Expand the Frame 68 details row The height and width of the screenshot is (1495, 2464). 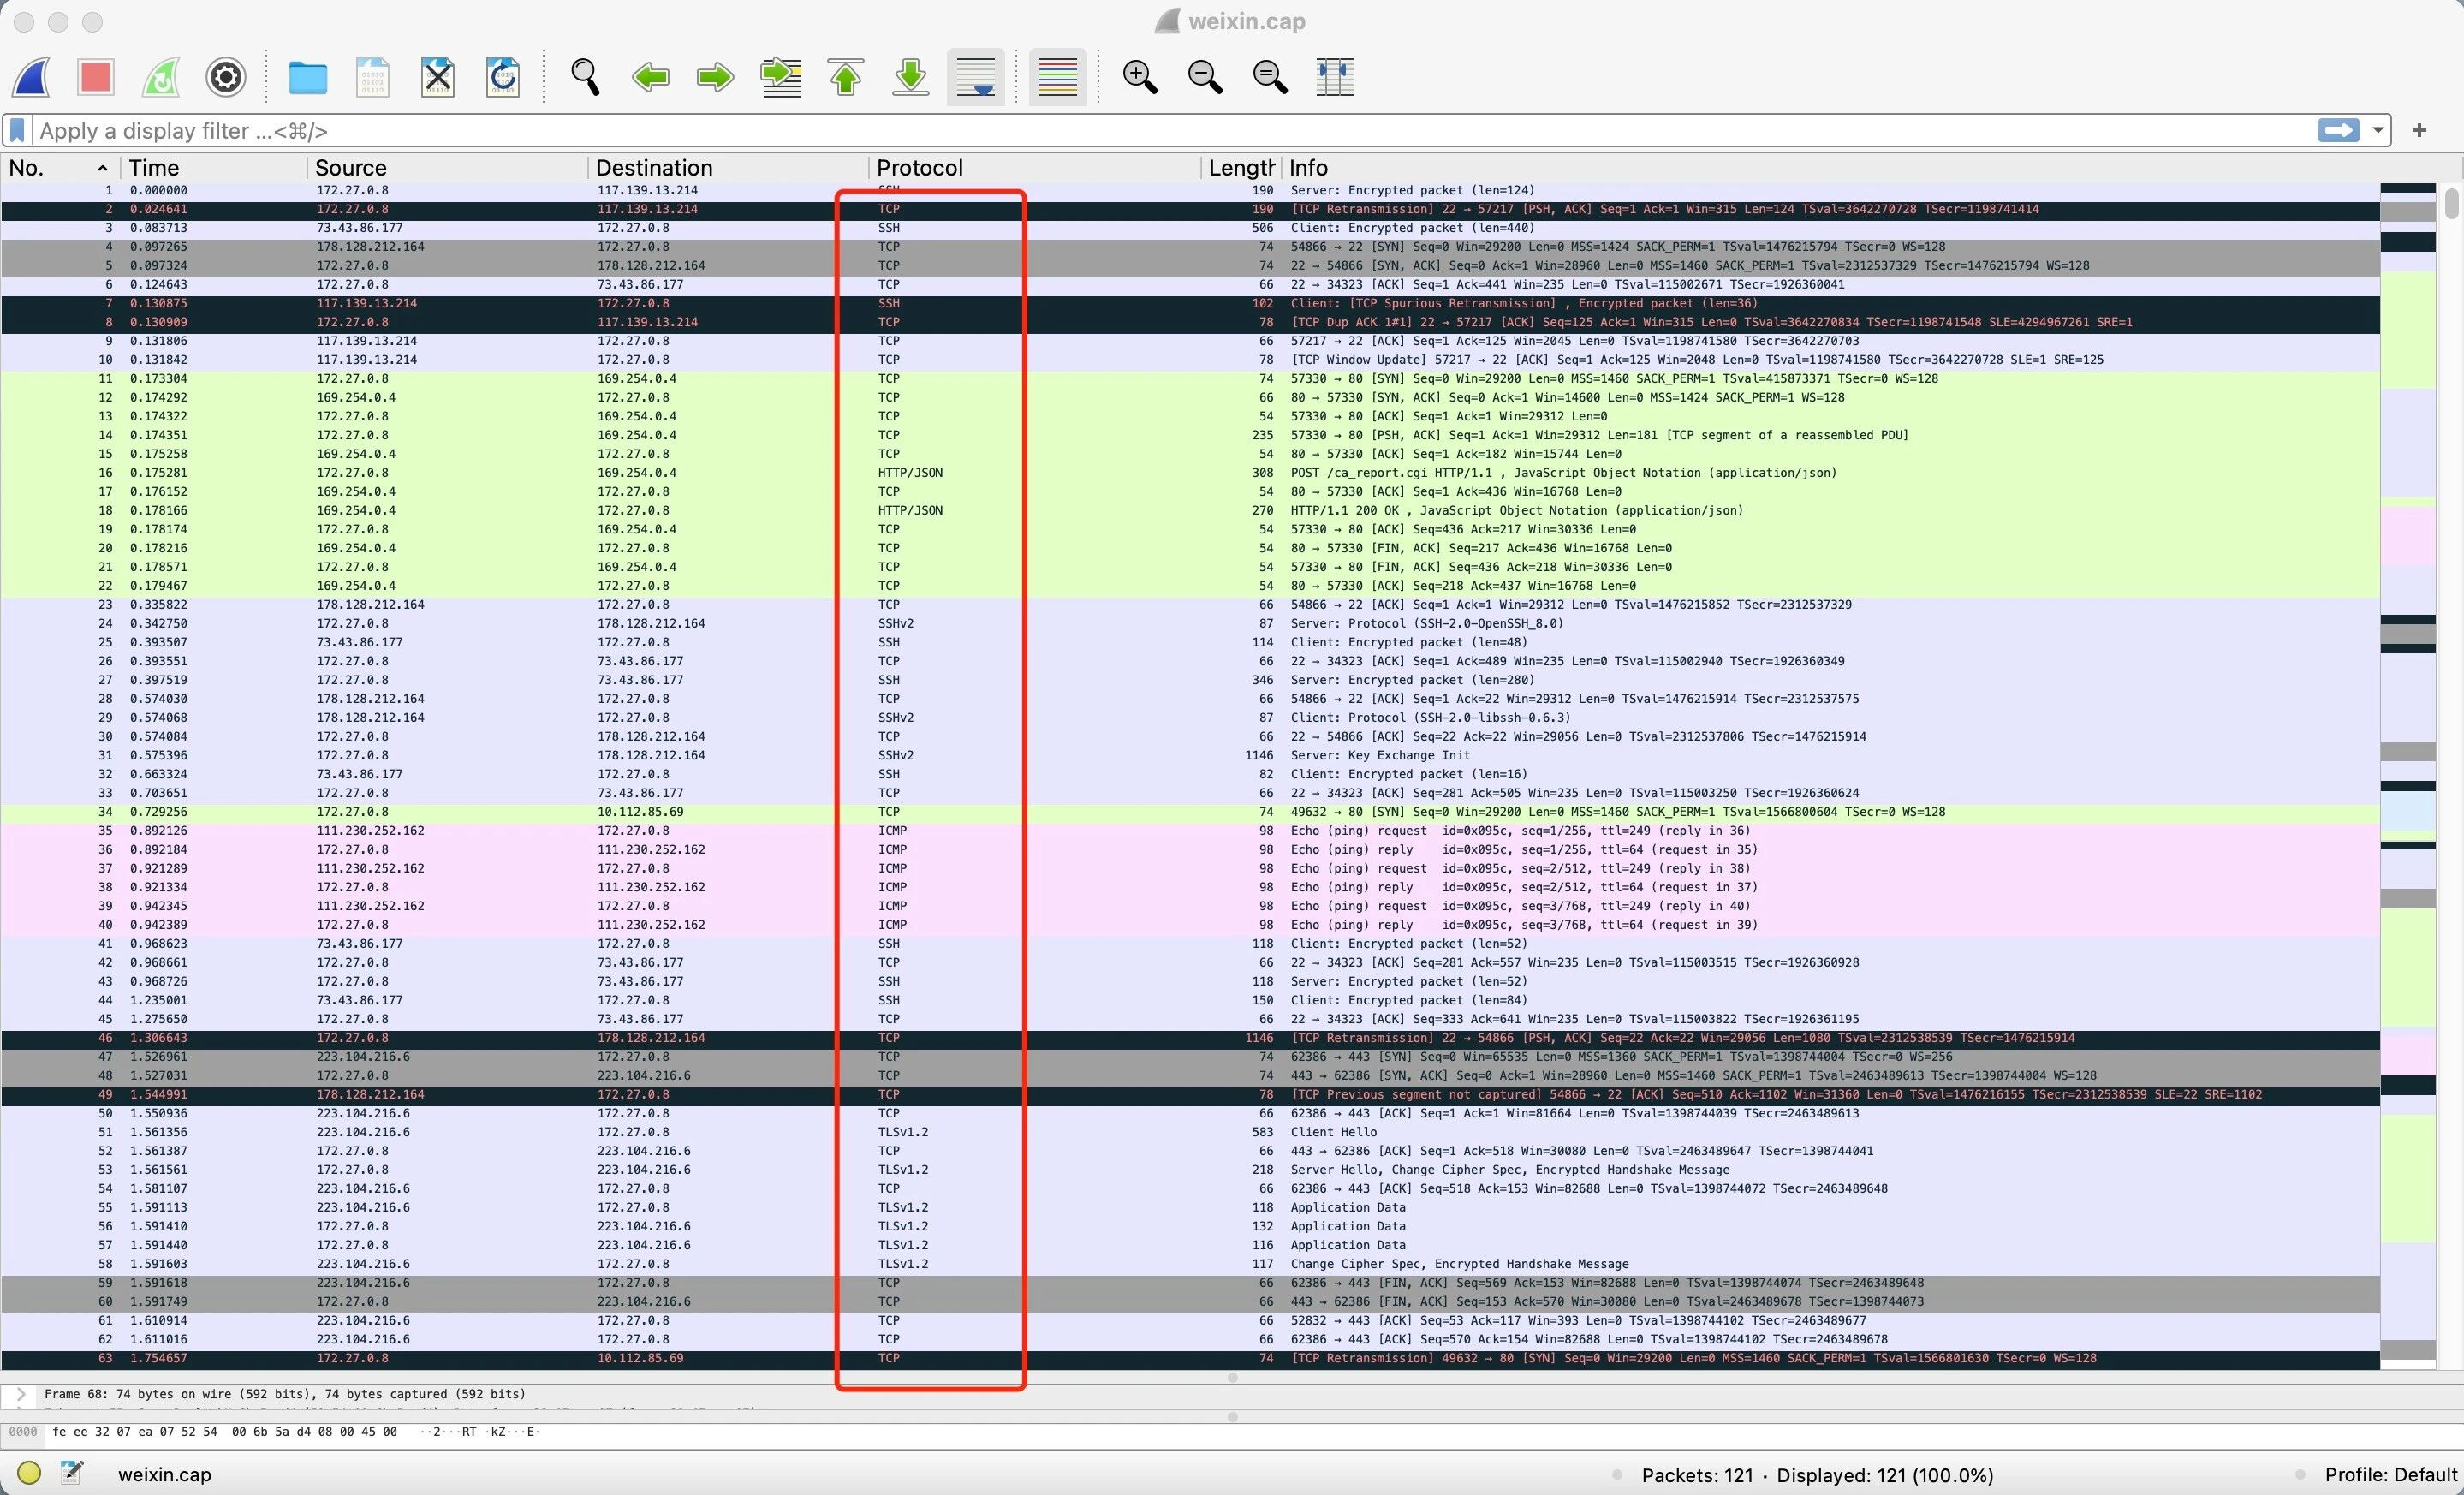(x=21, y=1393)
